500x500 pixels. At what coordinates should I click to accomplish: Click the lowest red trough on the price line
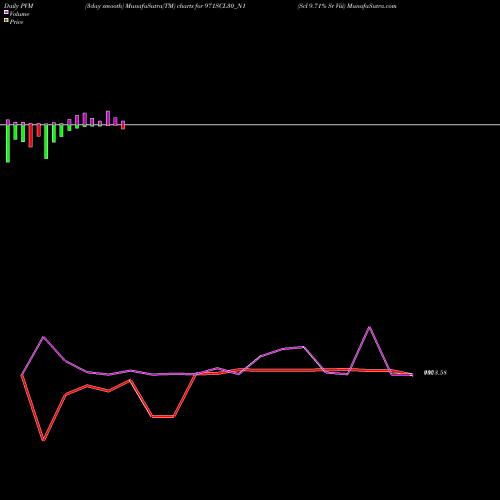43,440
